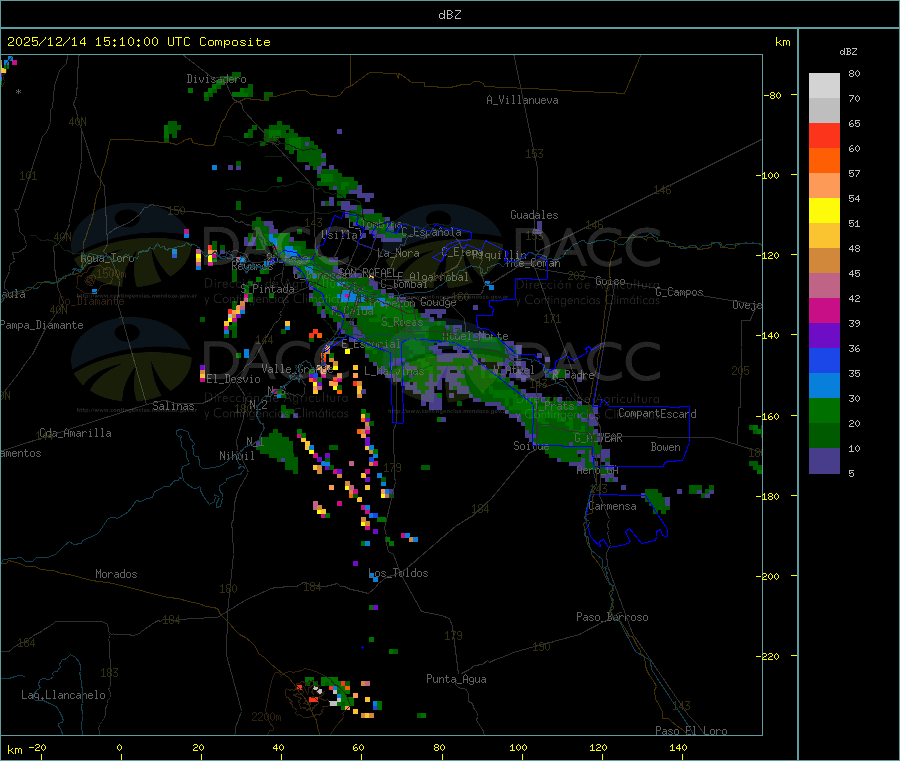Click the green 30 dBZ legend swatch
Screen dimensions: 900x761
point(824,410)
